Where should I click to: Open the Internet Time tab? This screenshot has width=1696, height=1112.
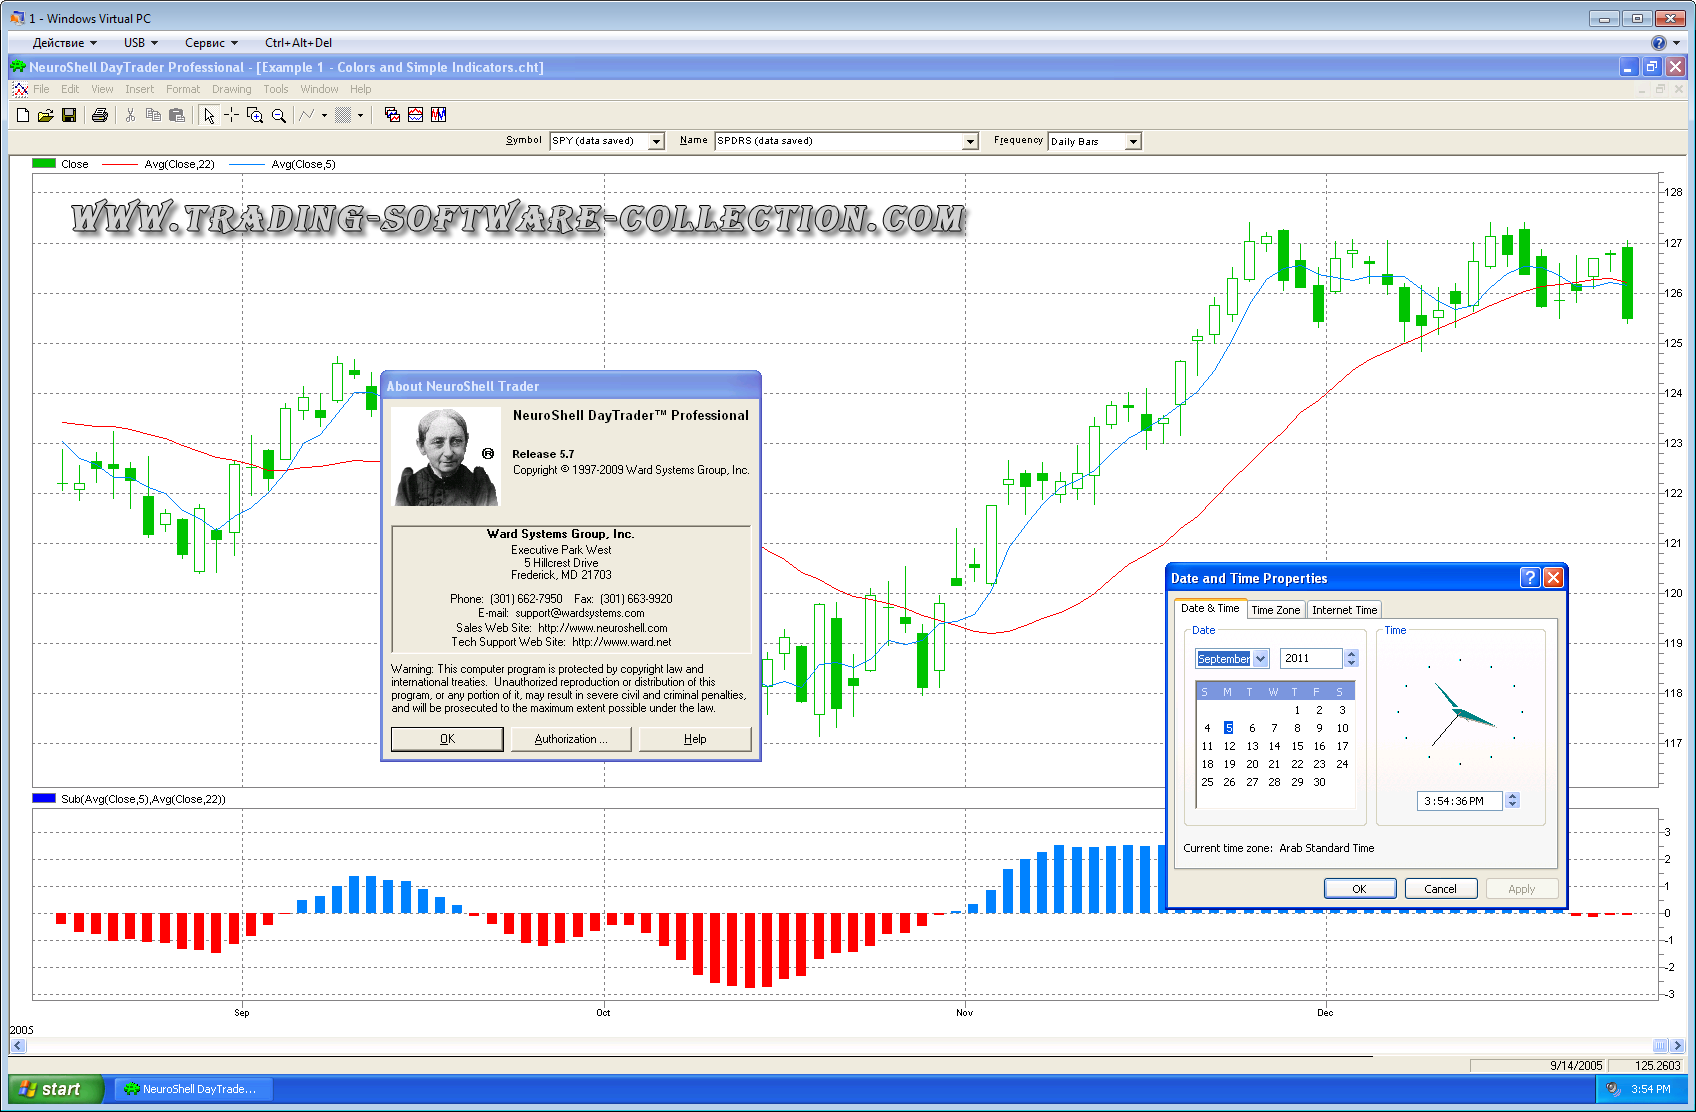point(1344,610)
